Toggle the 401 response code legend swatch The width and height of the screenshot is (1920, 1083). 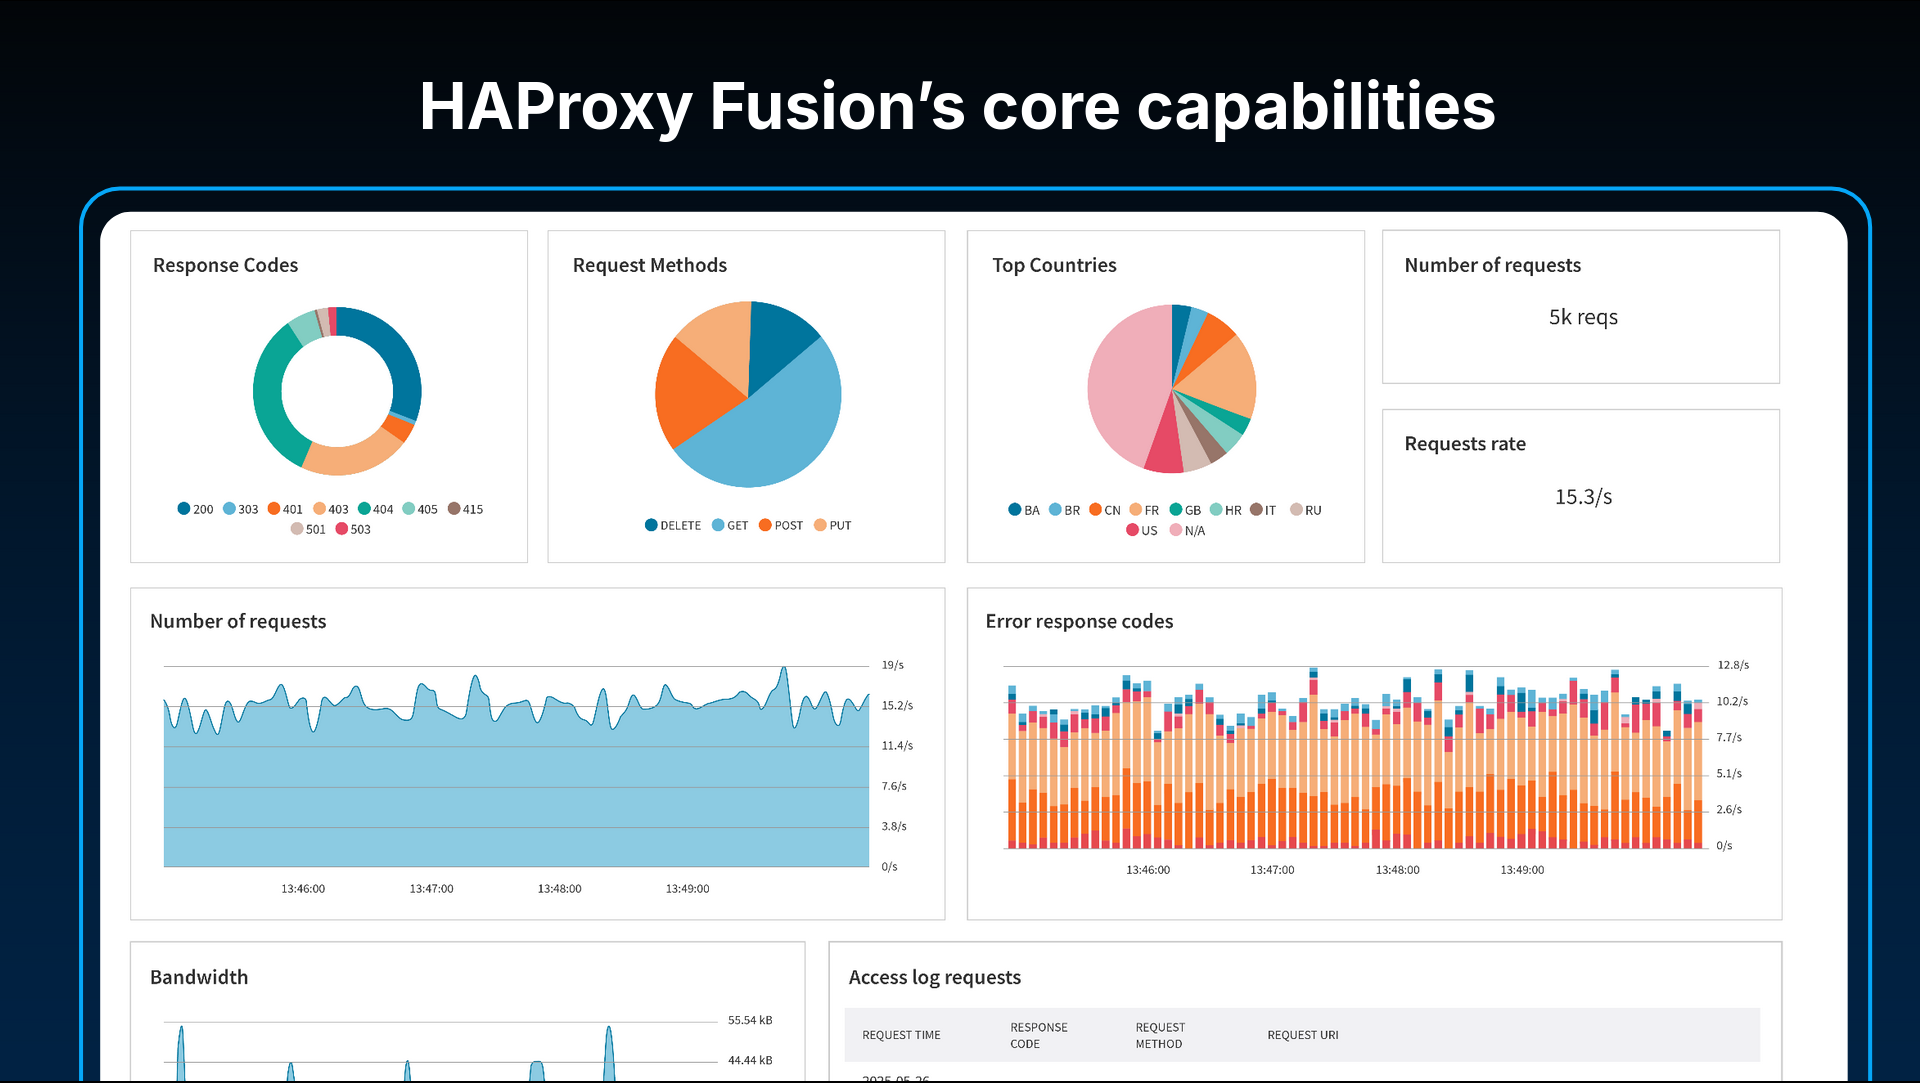click(274, 509)
